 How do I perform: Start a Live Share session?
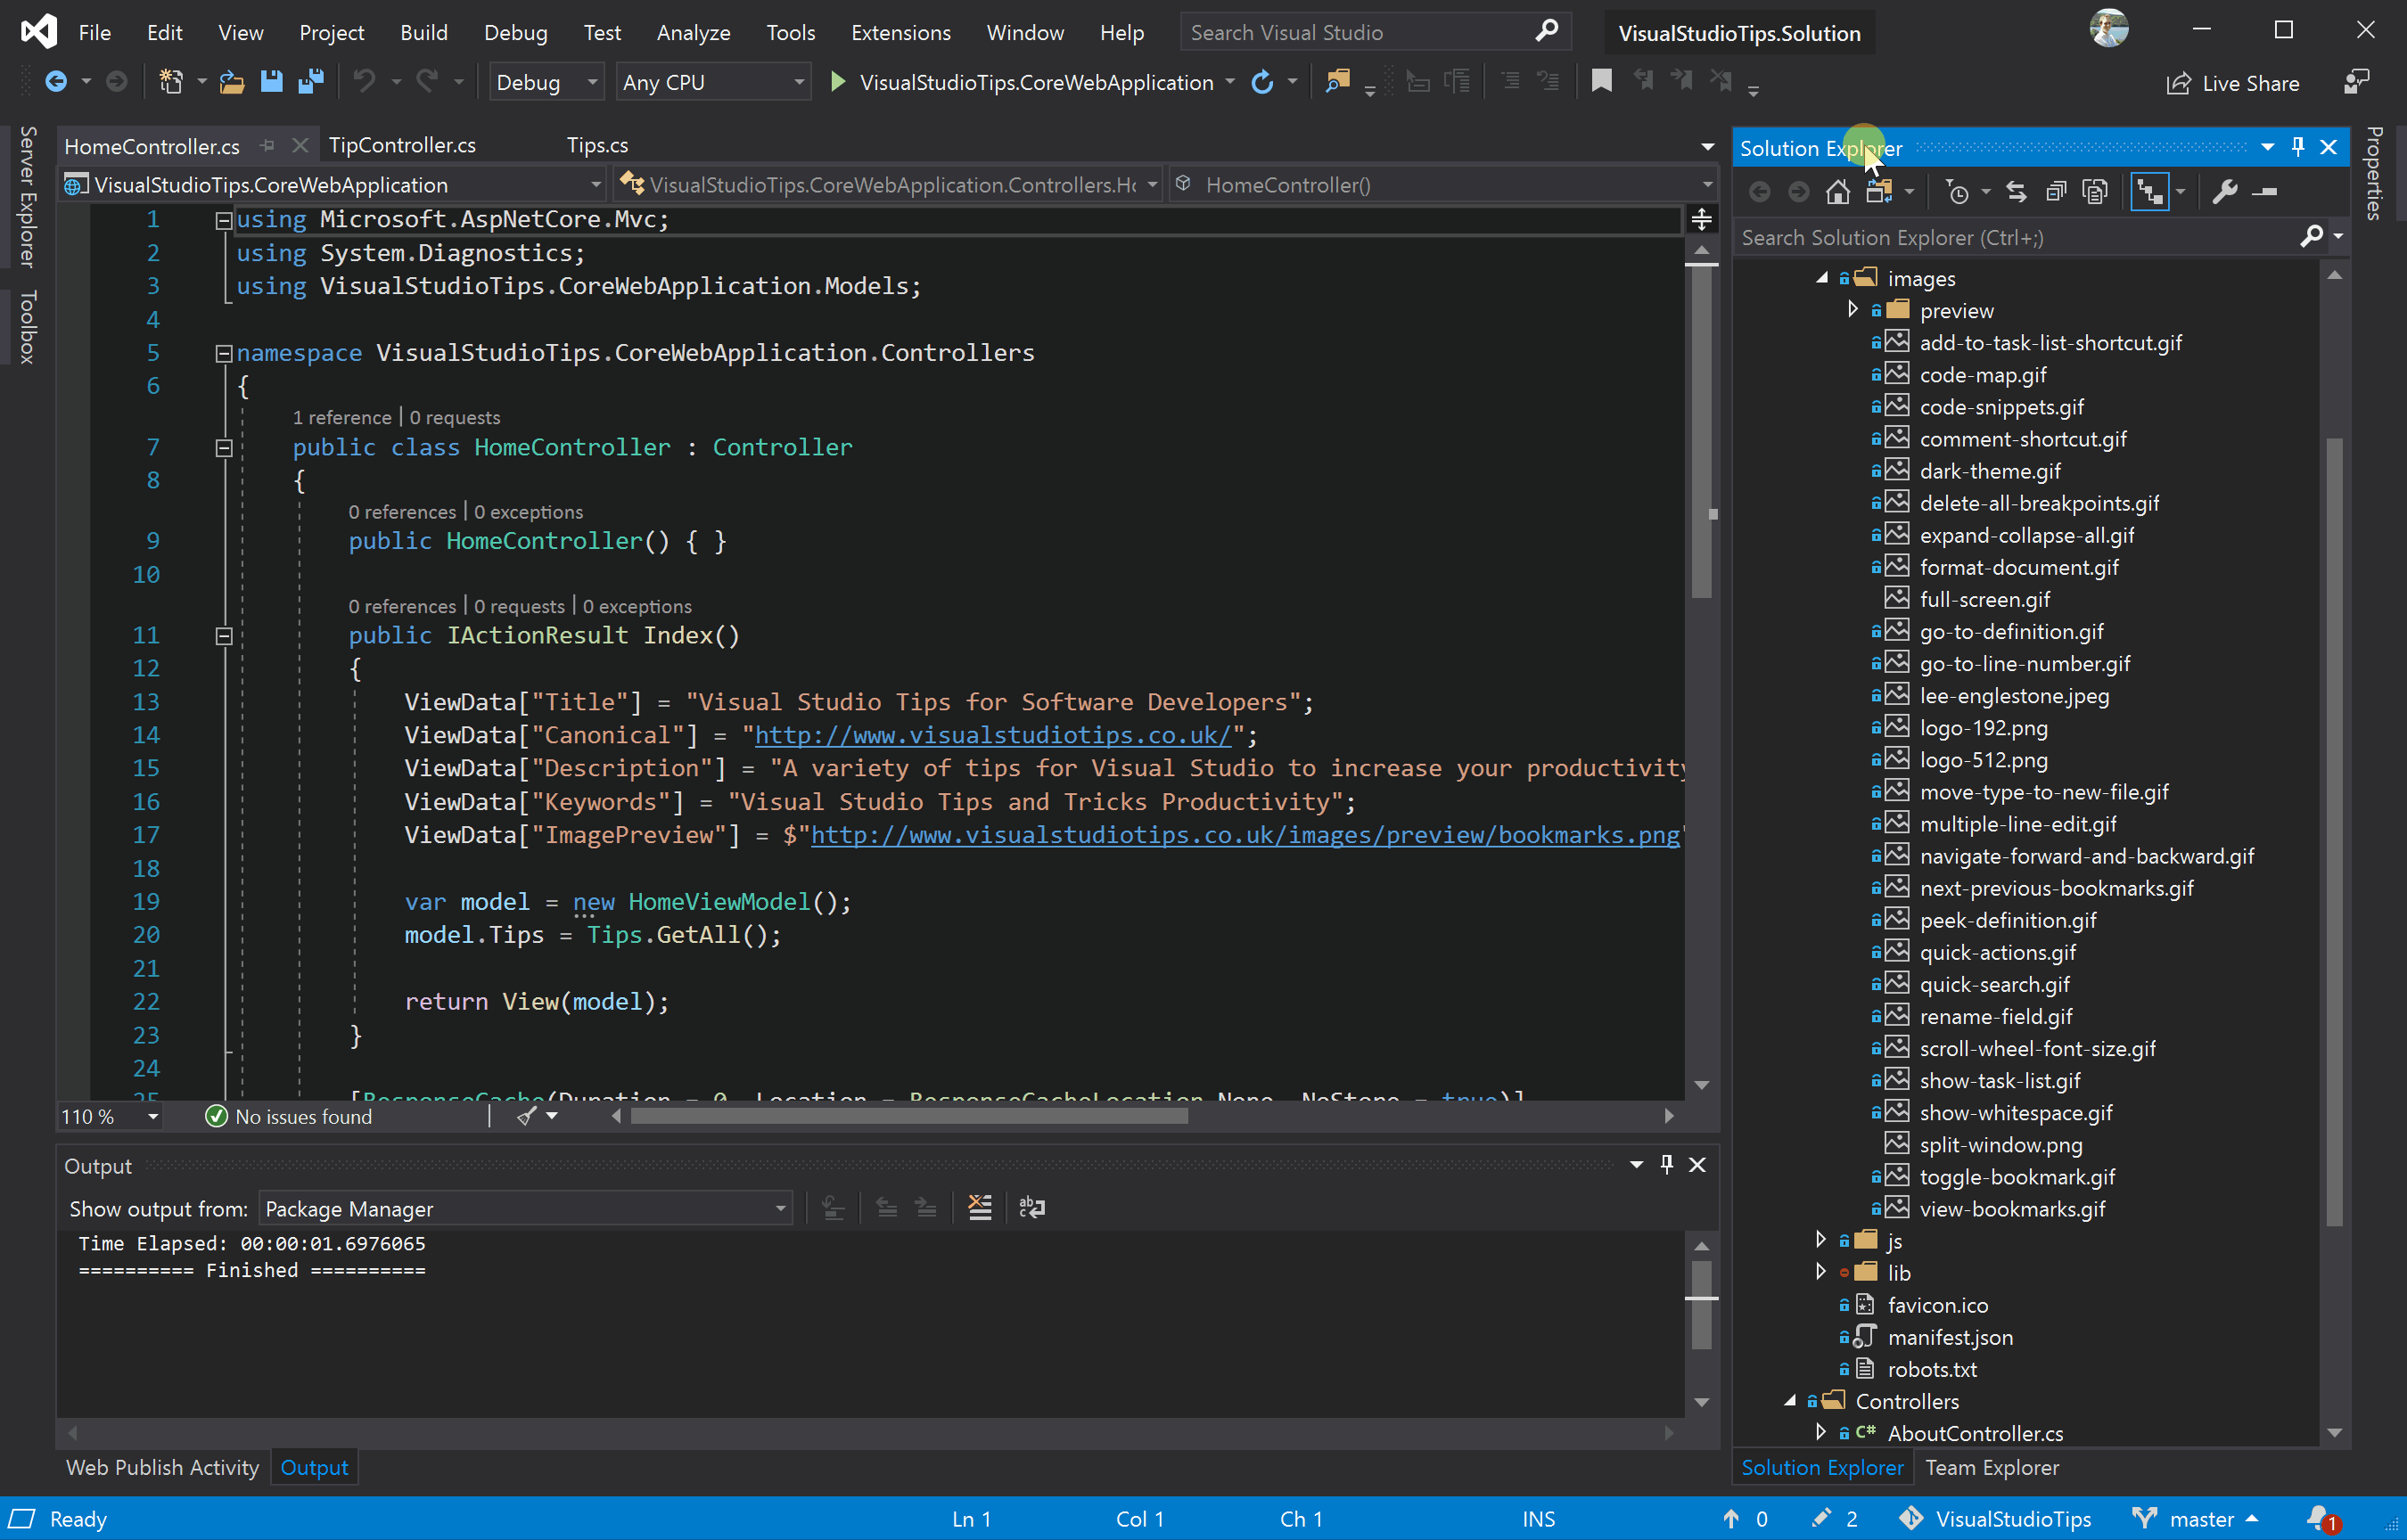2234,83
